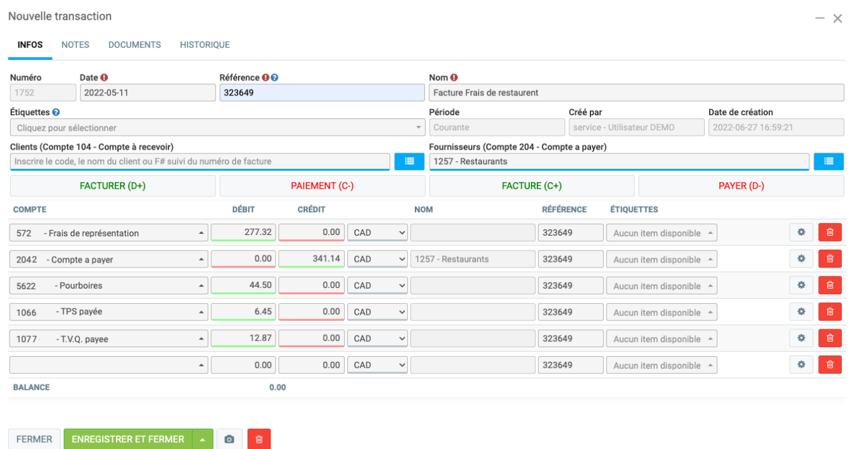Click the red trash button beside camera
Image resolution: width=852 pixels, height=449 pixels.
259,439
